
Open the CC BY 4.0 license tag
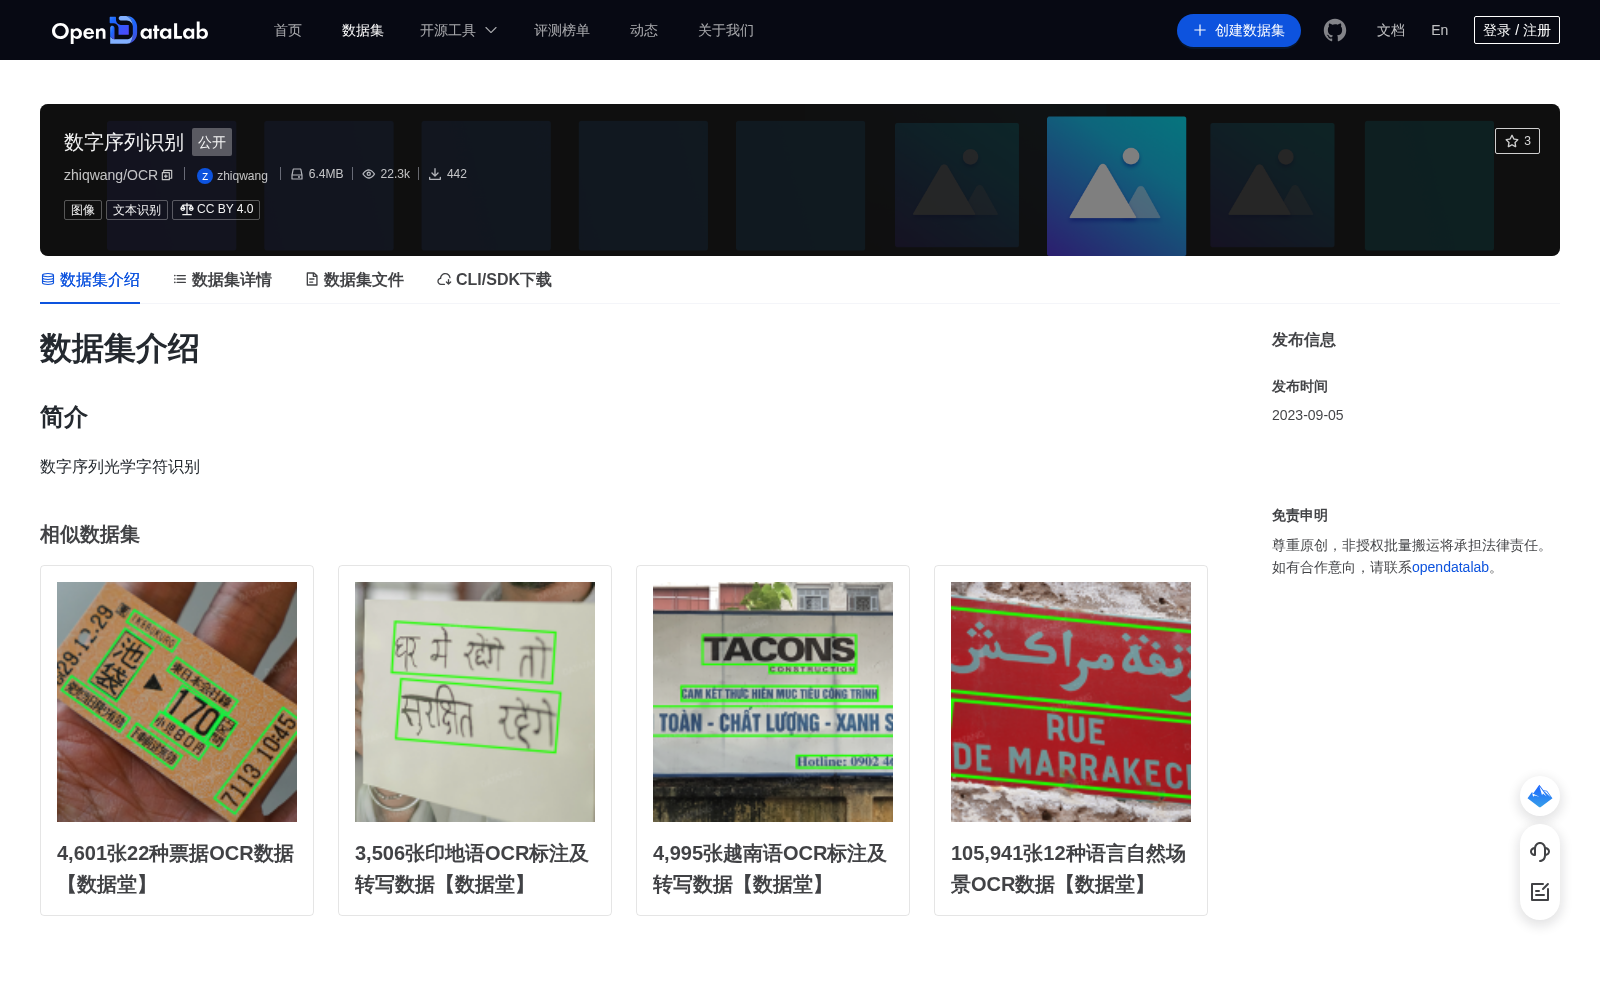pos(216,209)
